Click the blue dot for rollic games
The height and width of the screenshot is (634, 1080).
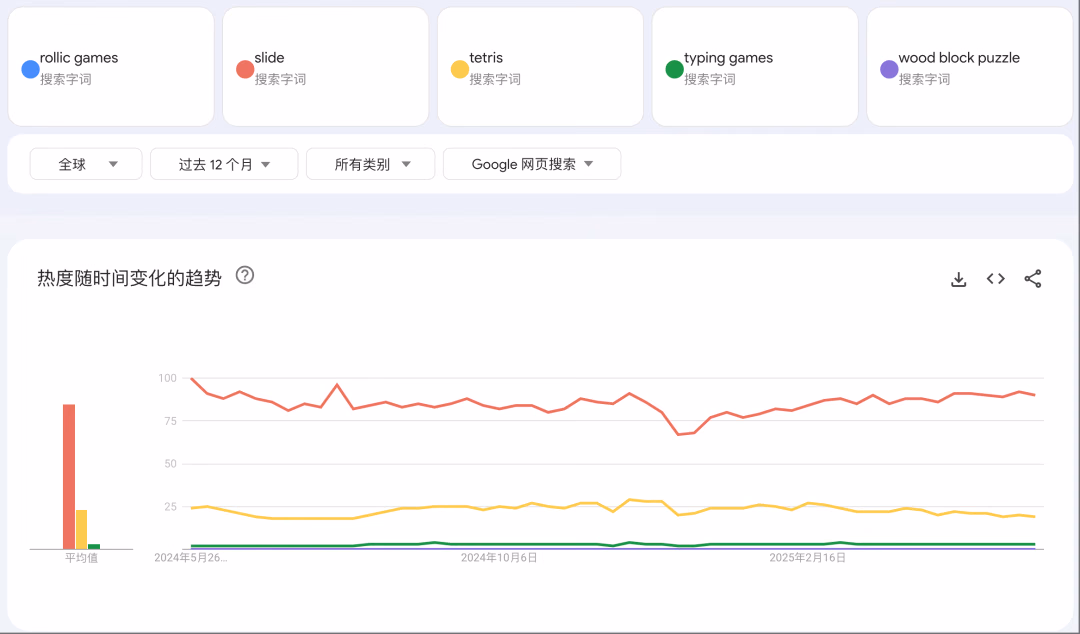tap(30, 69)
